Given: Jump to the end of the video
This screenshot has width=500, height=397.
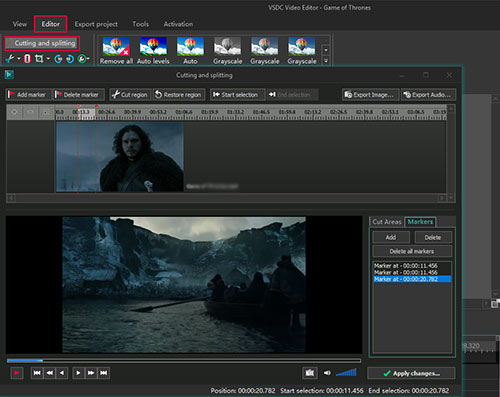Looking at the screenshot, I should coord(103,373).
